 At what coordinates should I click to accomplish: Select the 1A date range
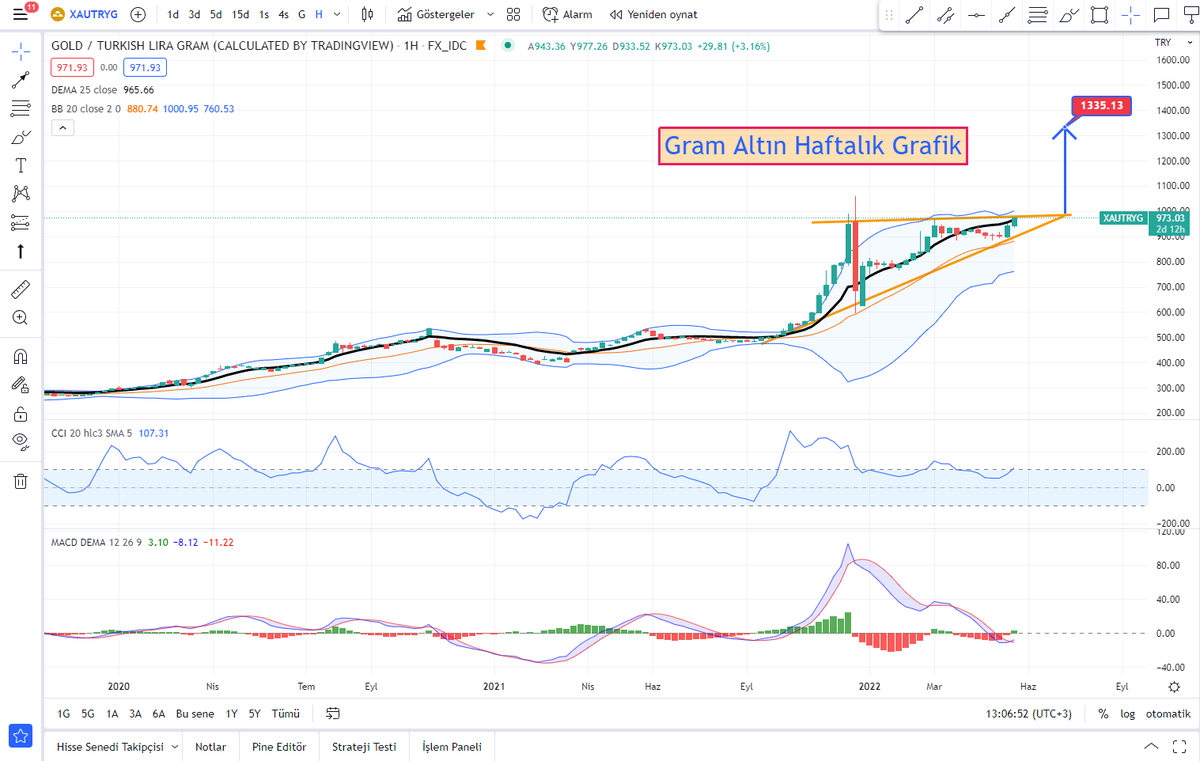112,714
